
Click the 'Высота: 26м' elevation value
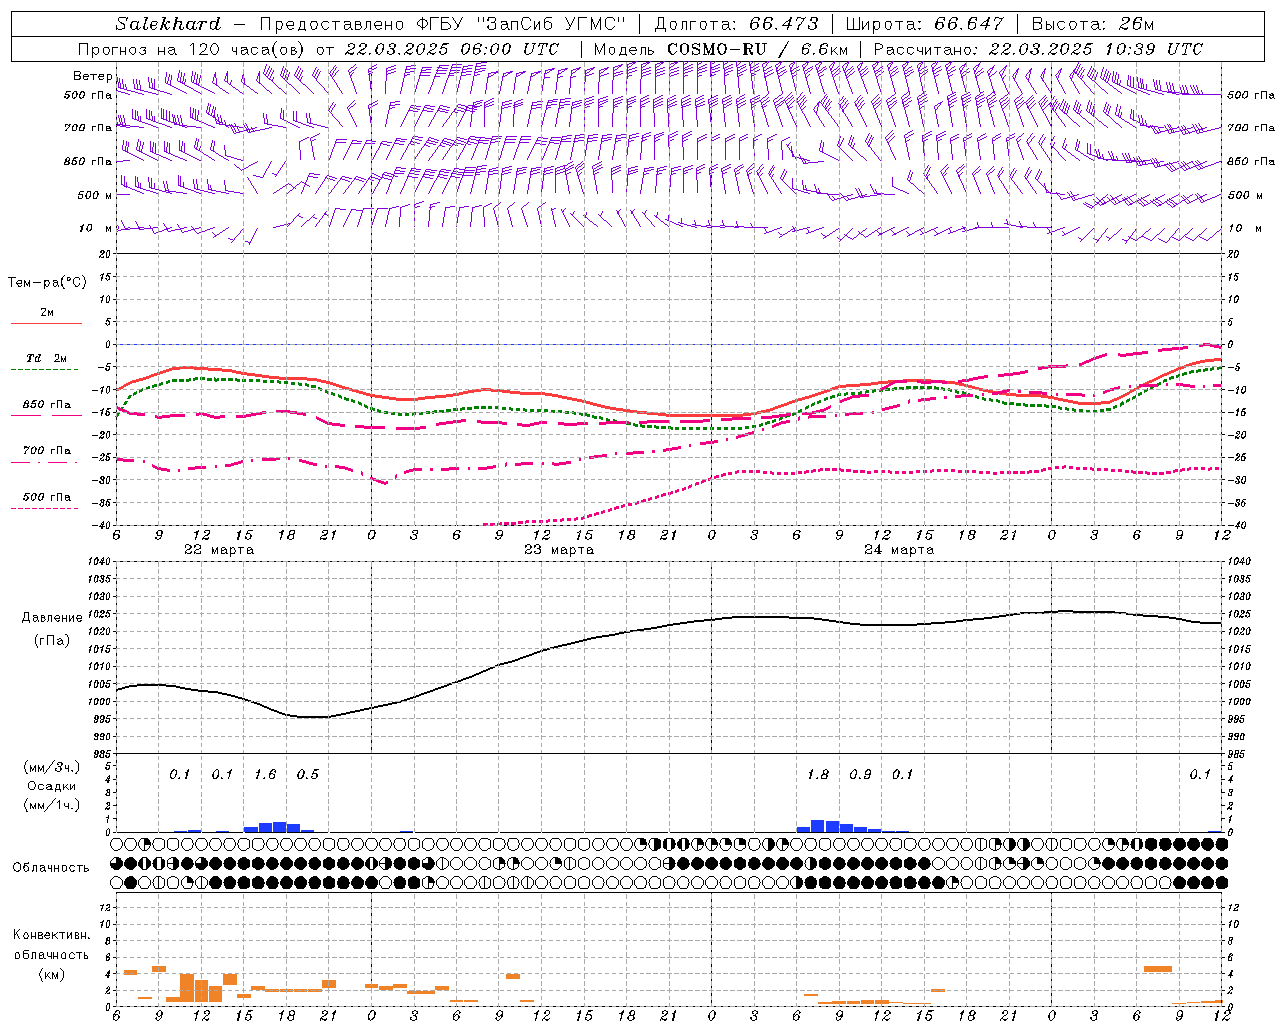pyautogui.click(x=1093, y=24)
